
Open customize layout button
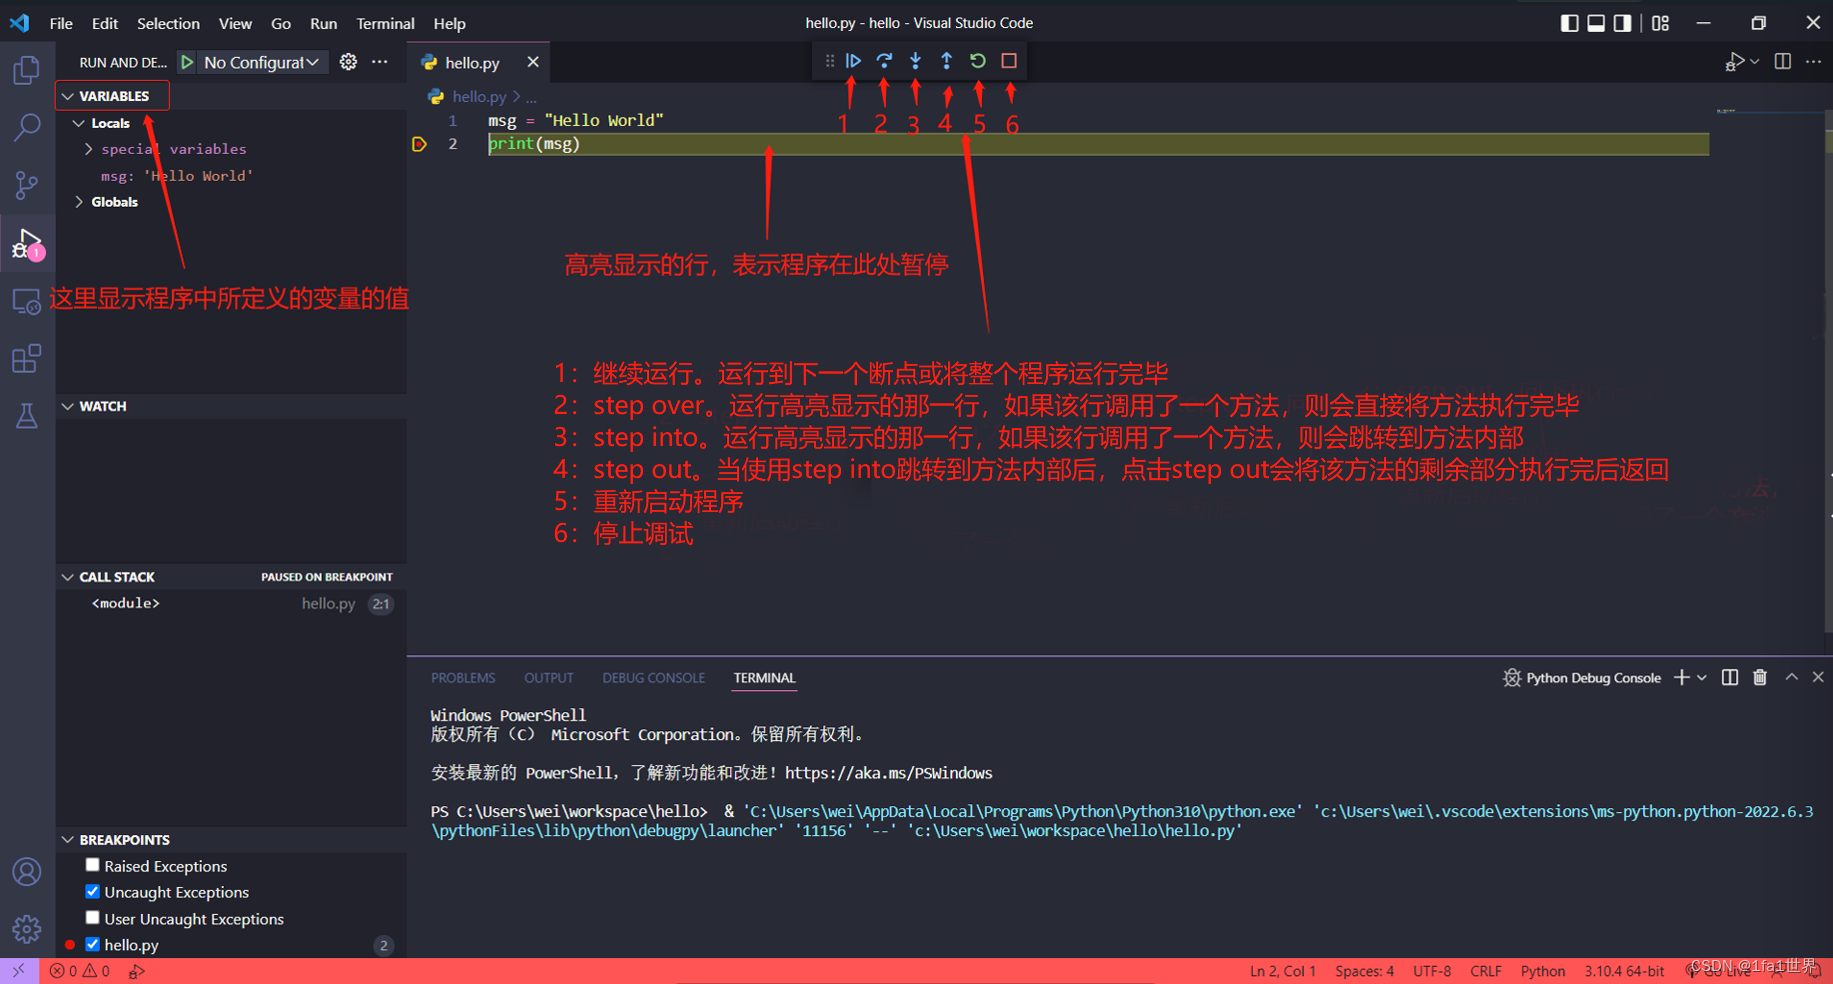[1661, 23]
